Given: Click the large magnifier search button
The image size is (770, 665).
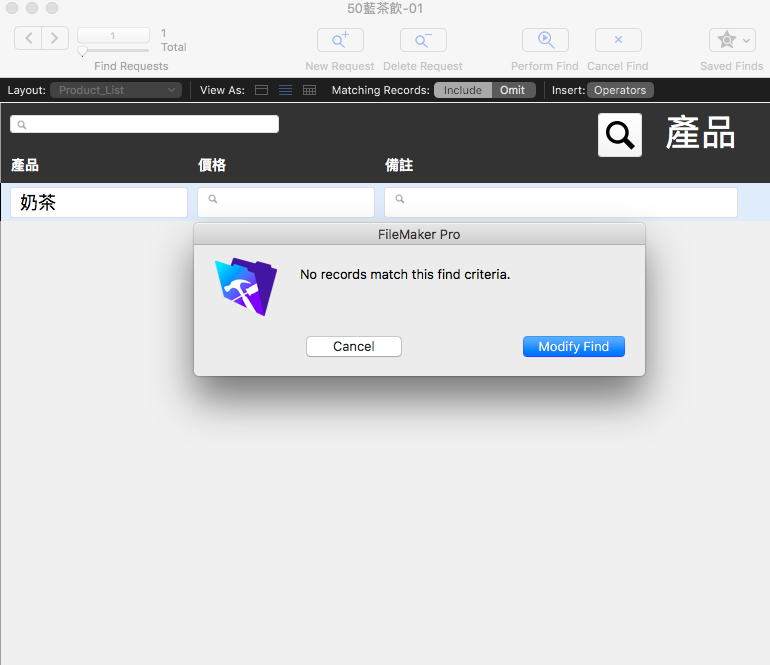Looking at the screenshot, I should click(x=620, y=135).
